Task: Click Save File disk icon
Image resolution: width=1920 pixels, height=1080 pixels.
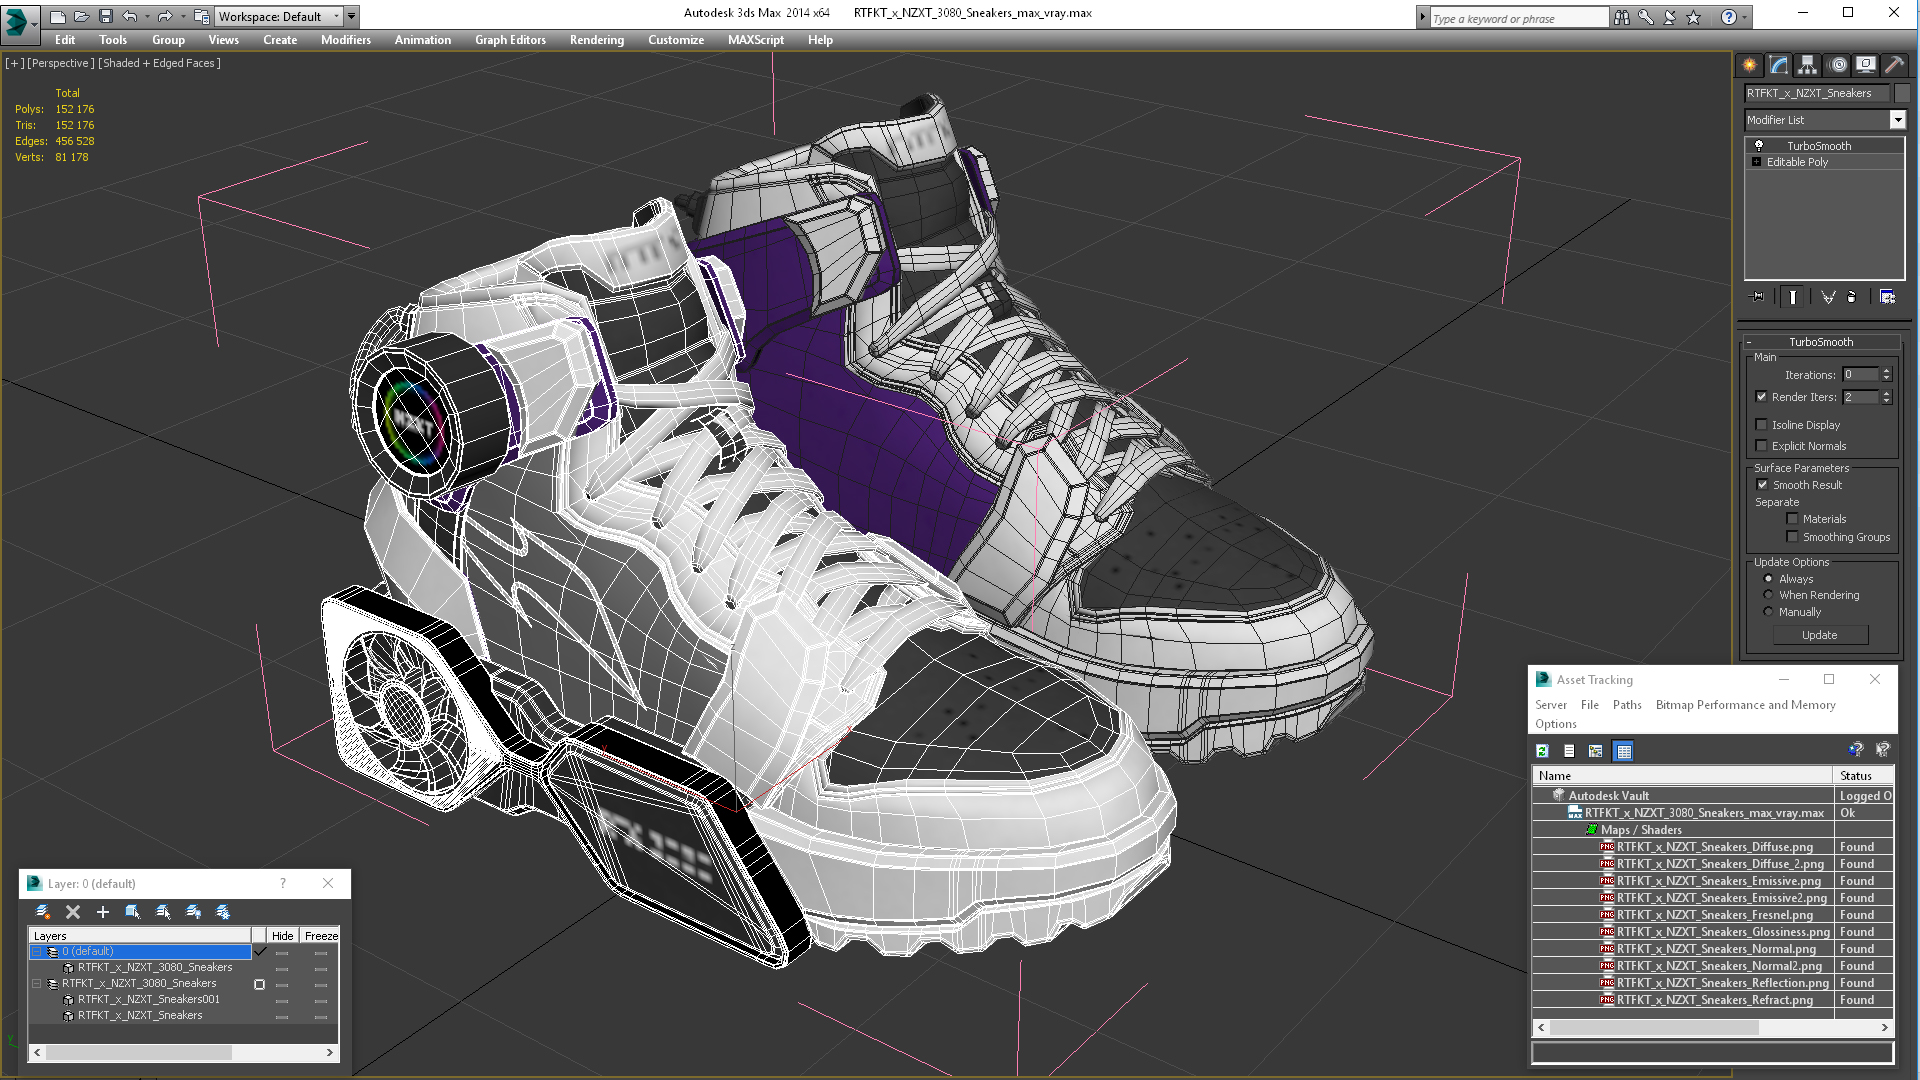Action: coord(106,16)
